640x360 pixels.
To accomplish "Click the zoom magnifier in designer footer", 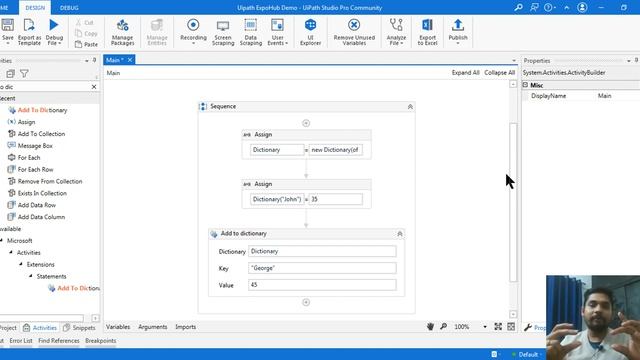I will coord(443,327).
